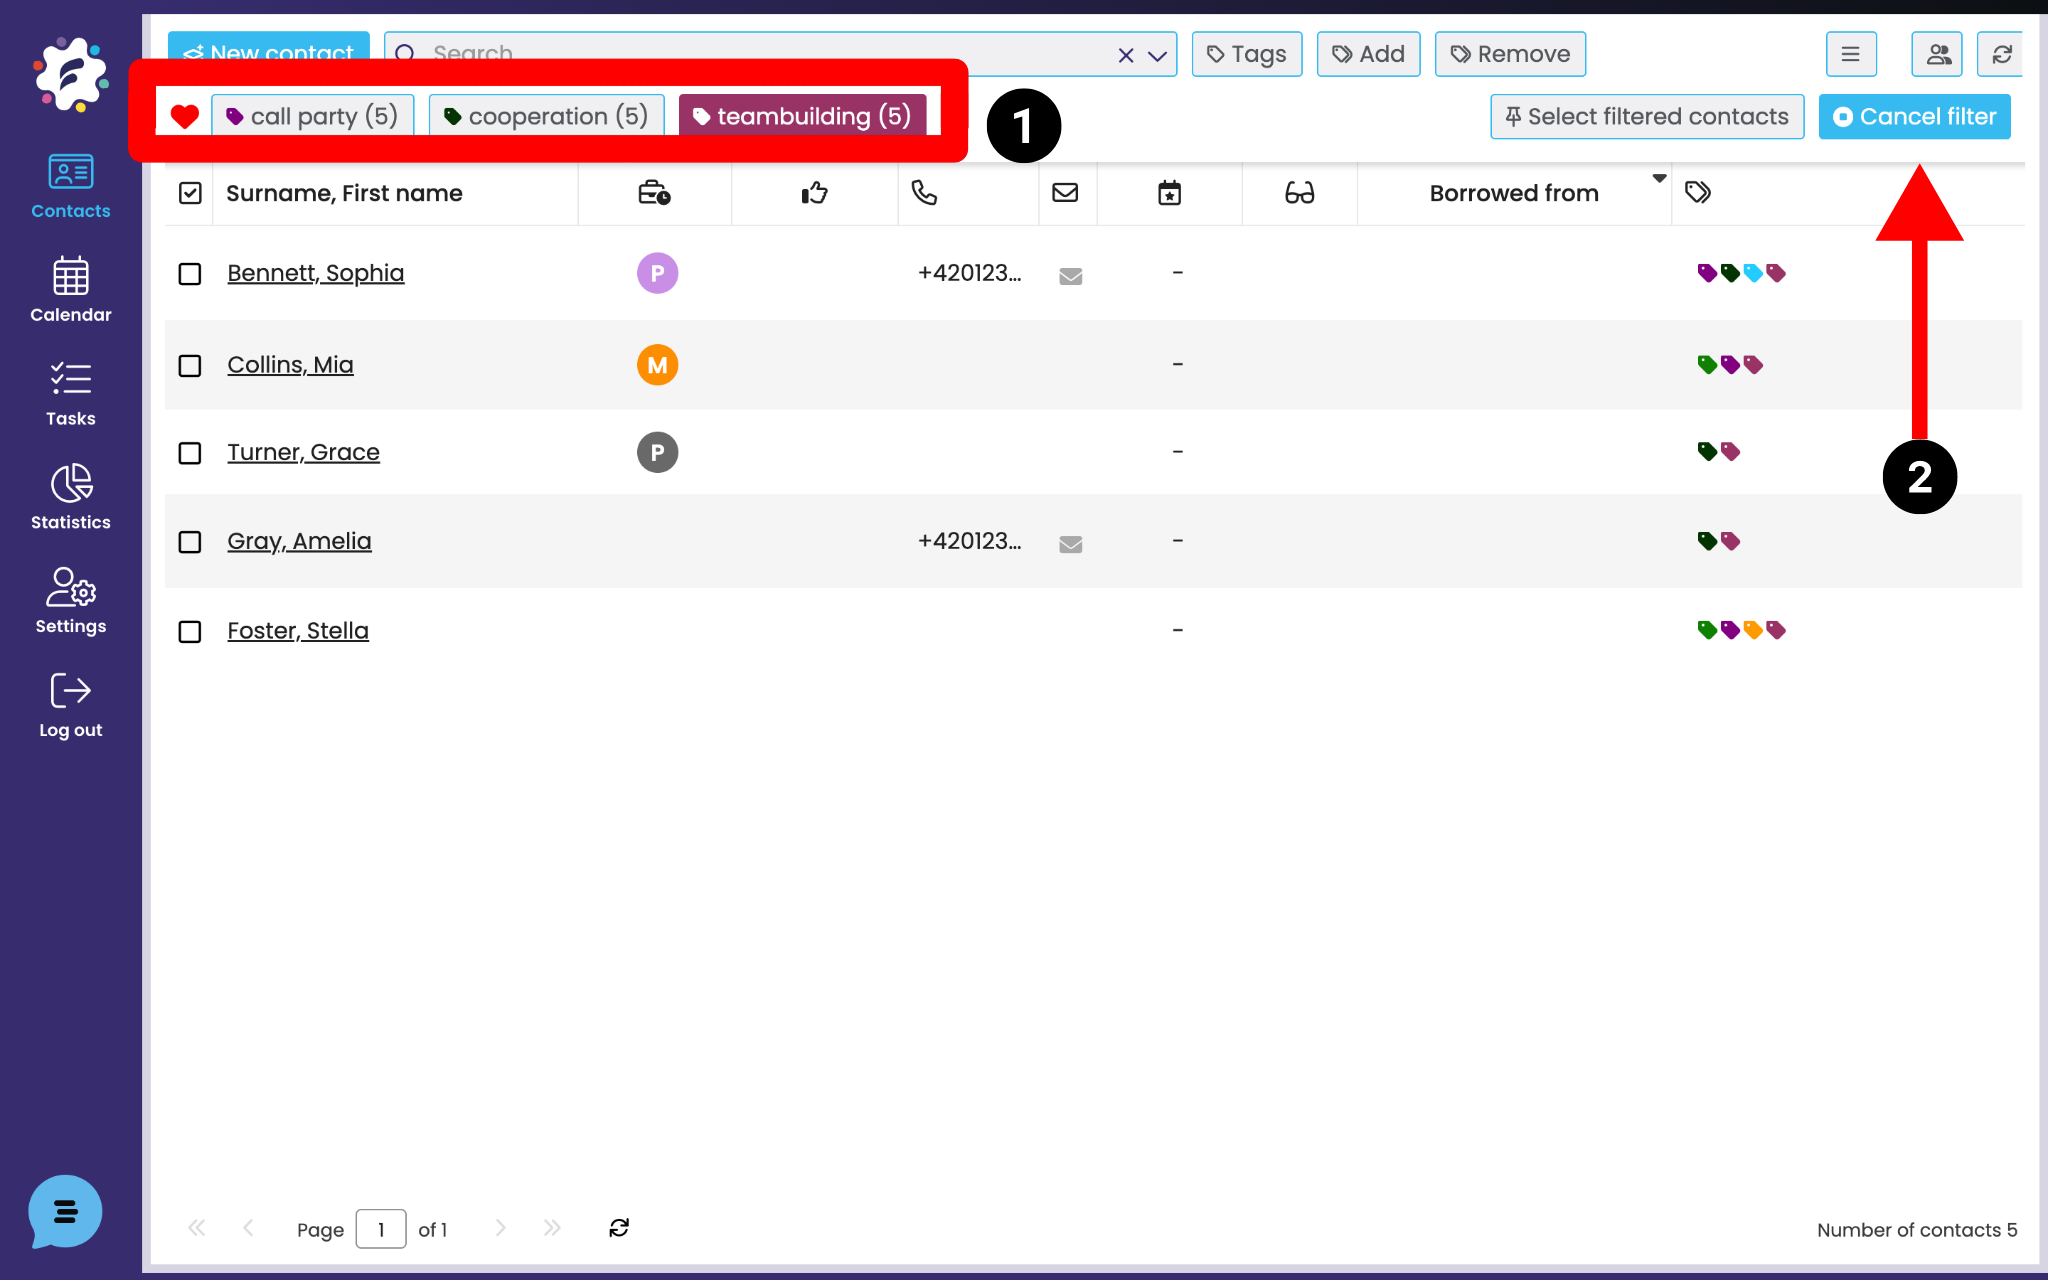Click refresh icon beside pagination
Viewport: 2048px width, 1280px height.
[x=619, y=1228]
